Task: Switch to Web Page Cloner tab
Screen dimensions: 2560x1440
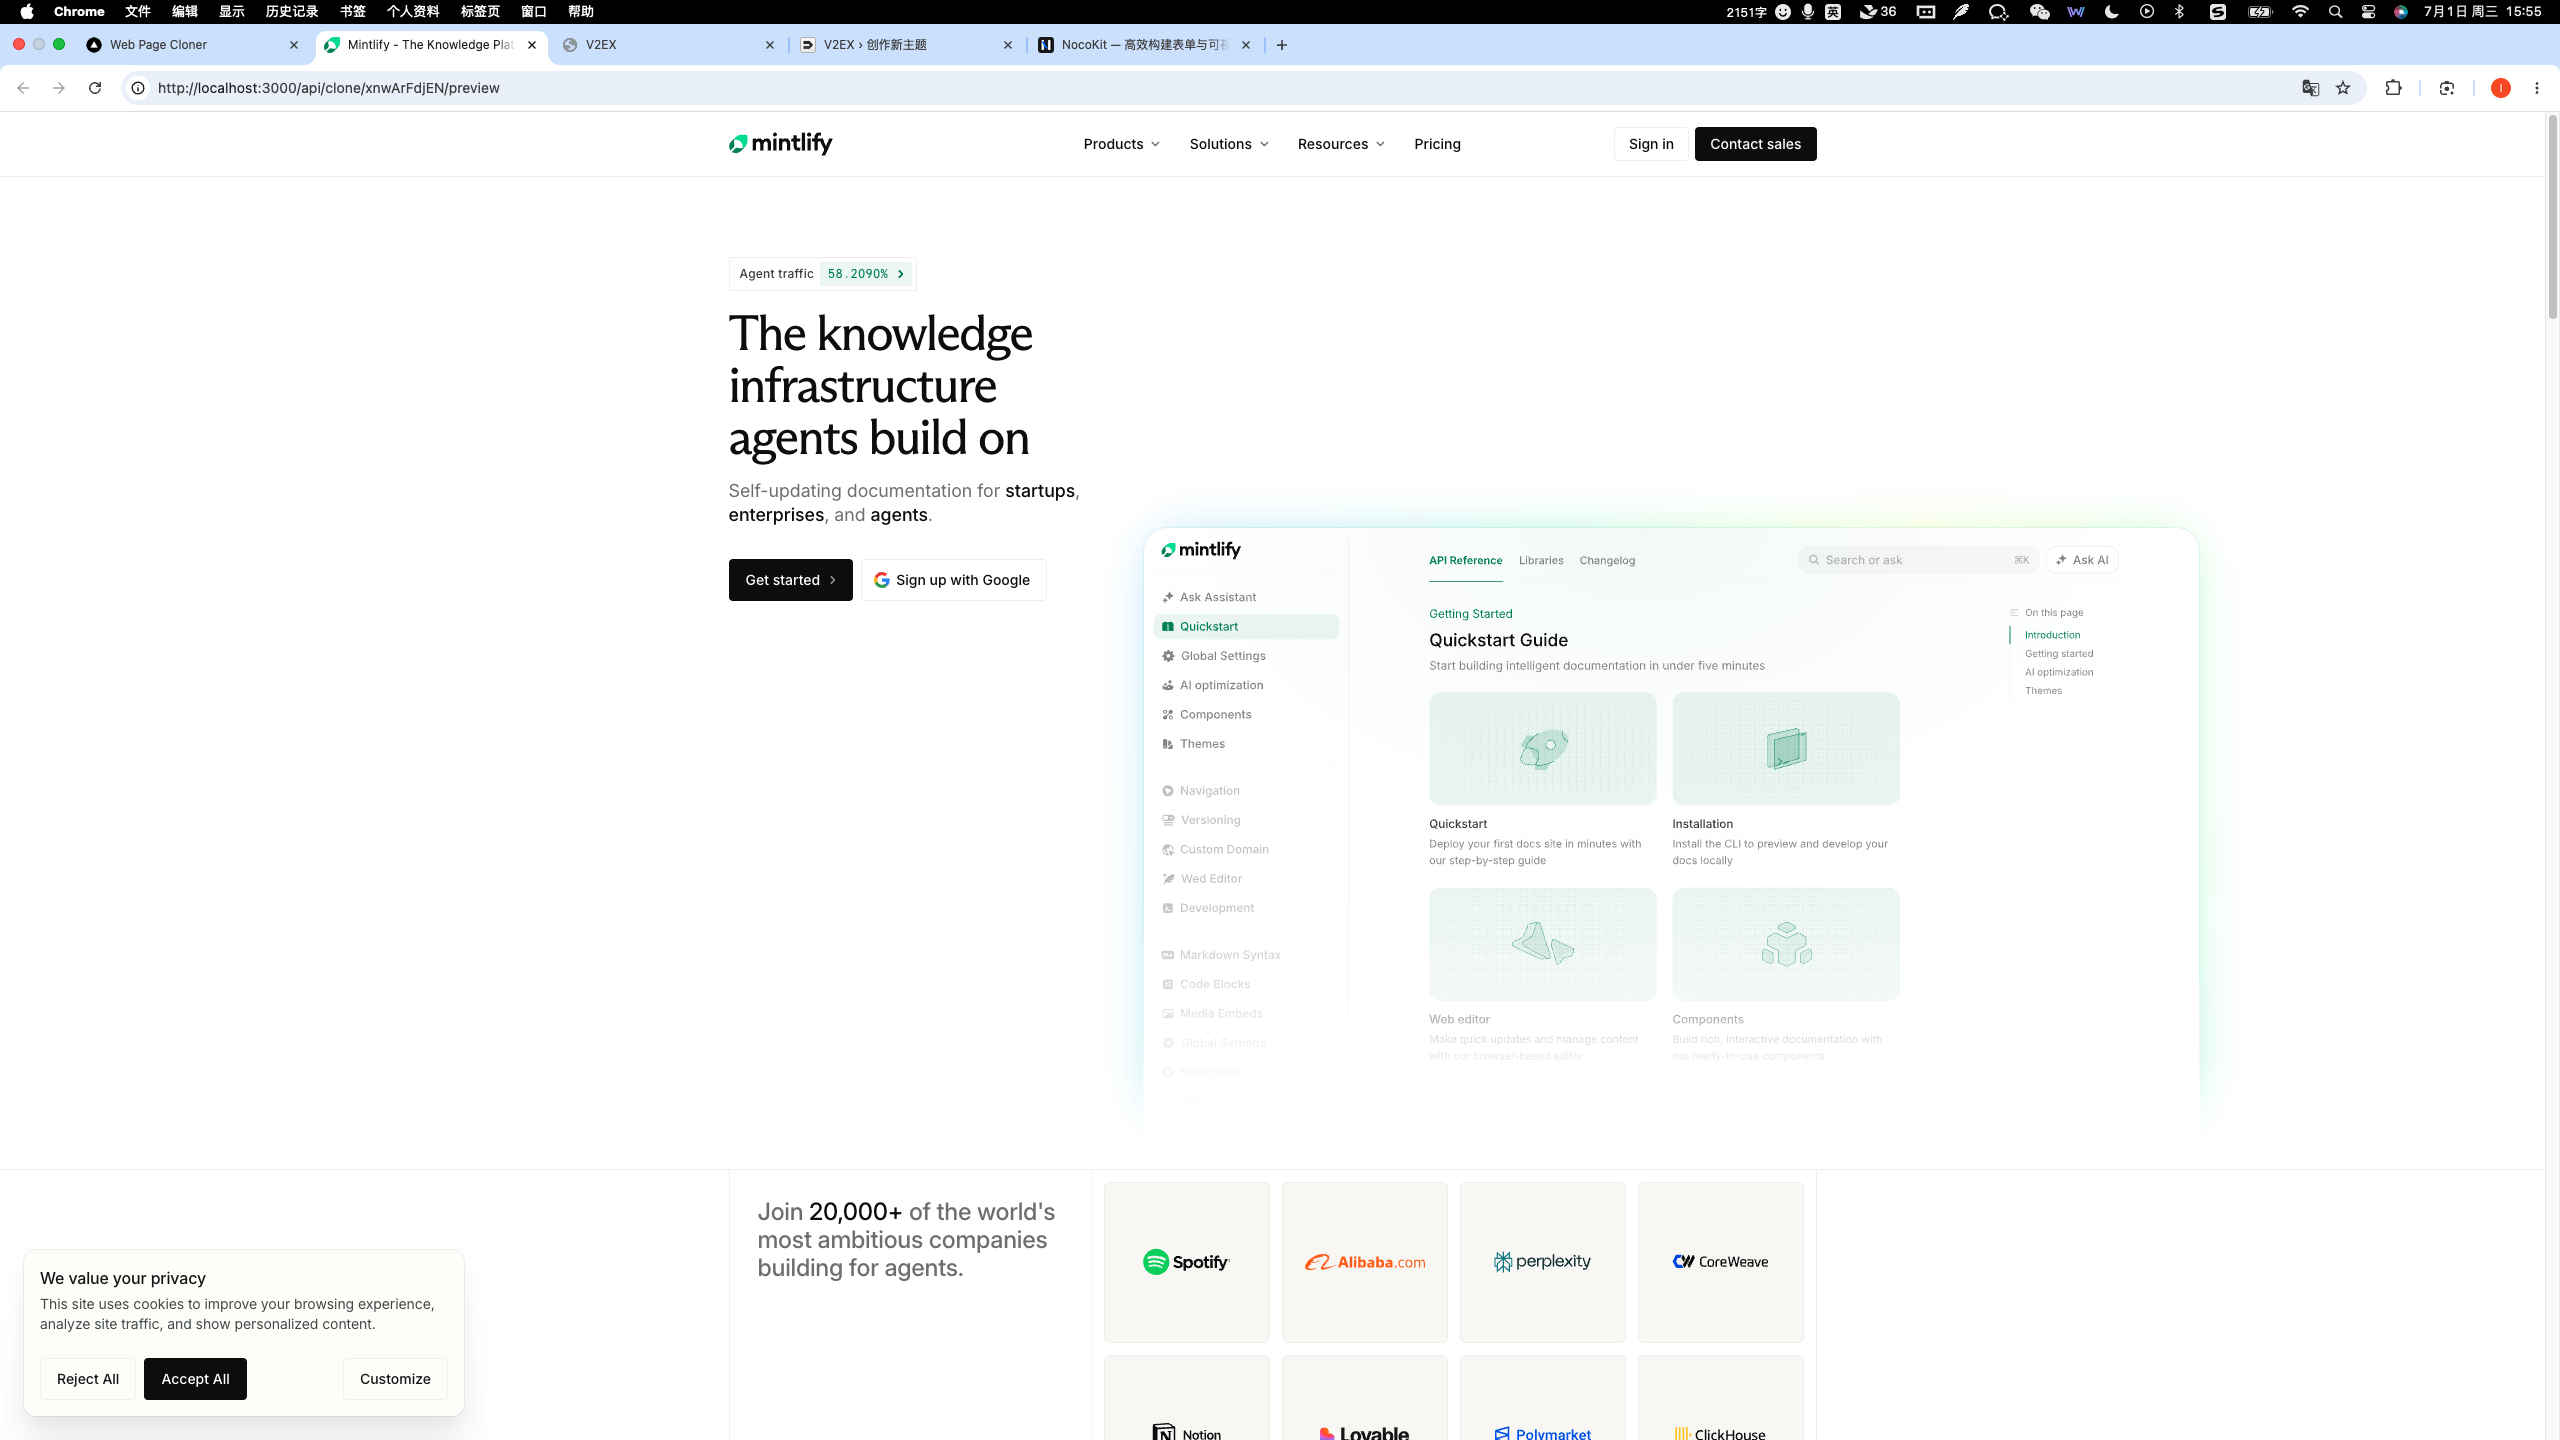Action: [190, 45]
